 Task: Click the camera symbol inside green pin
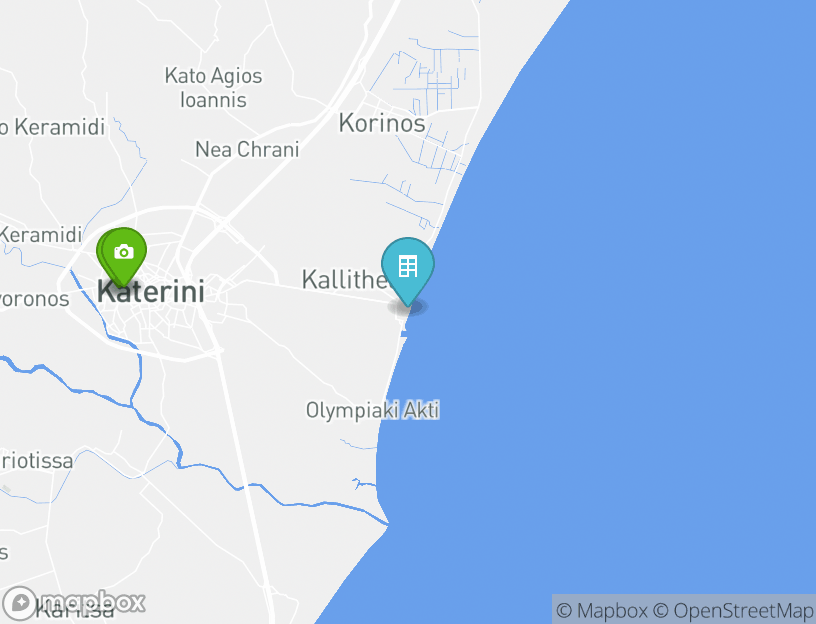(124, 252)
